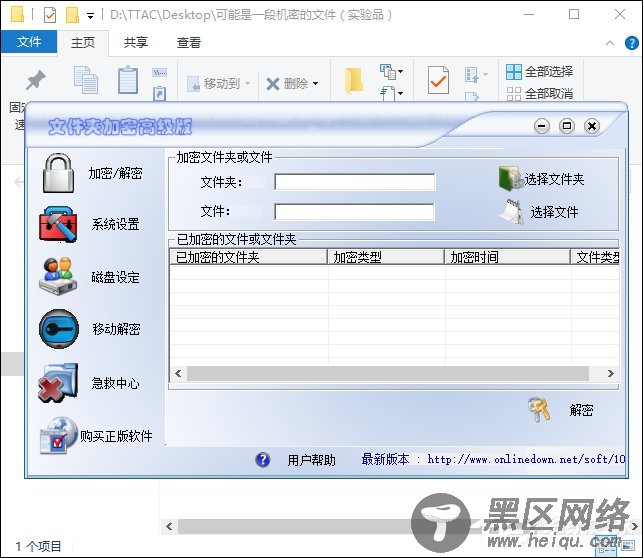
Task: Open 系统设置 toolbox icon
Action: pyautogui.click(x=58, y=224)
